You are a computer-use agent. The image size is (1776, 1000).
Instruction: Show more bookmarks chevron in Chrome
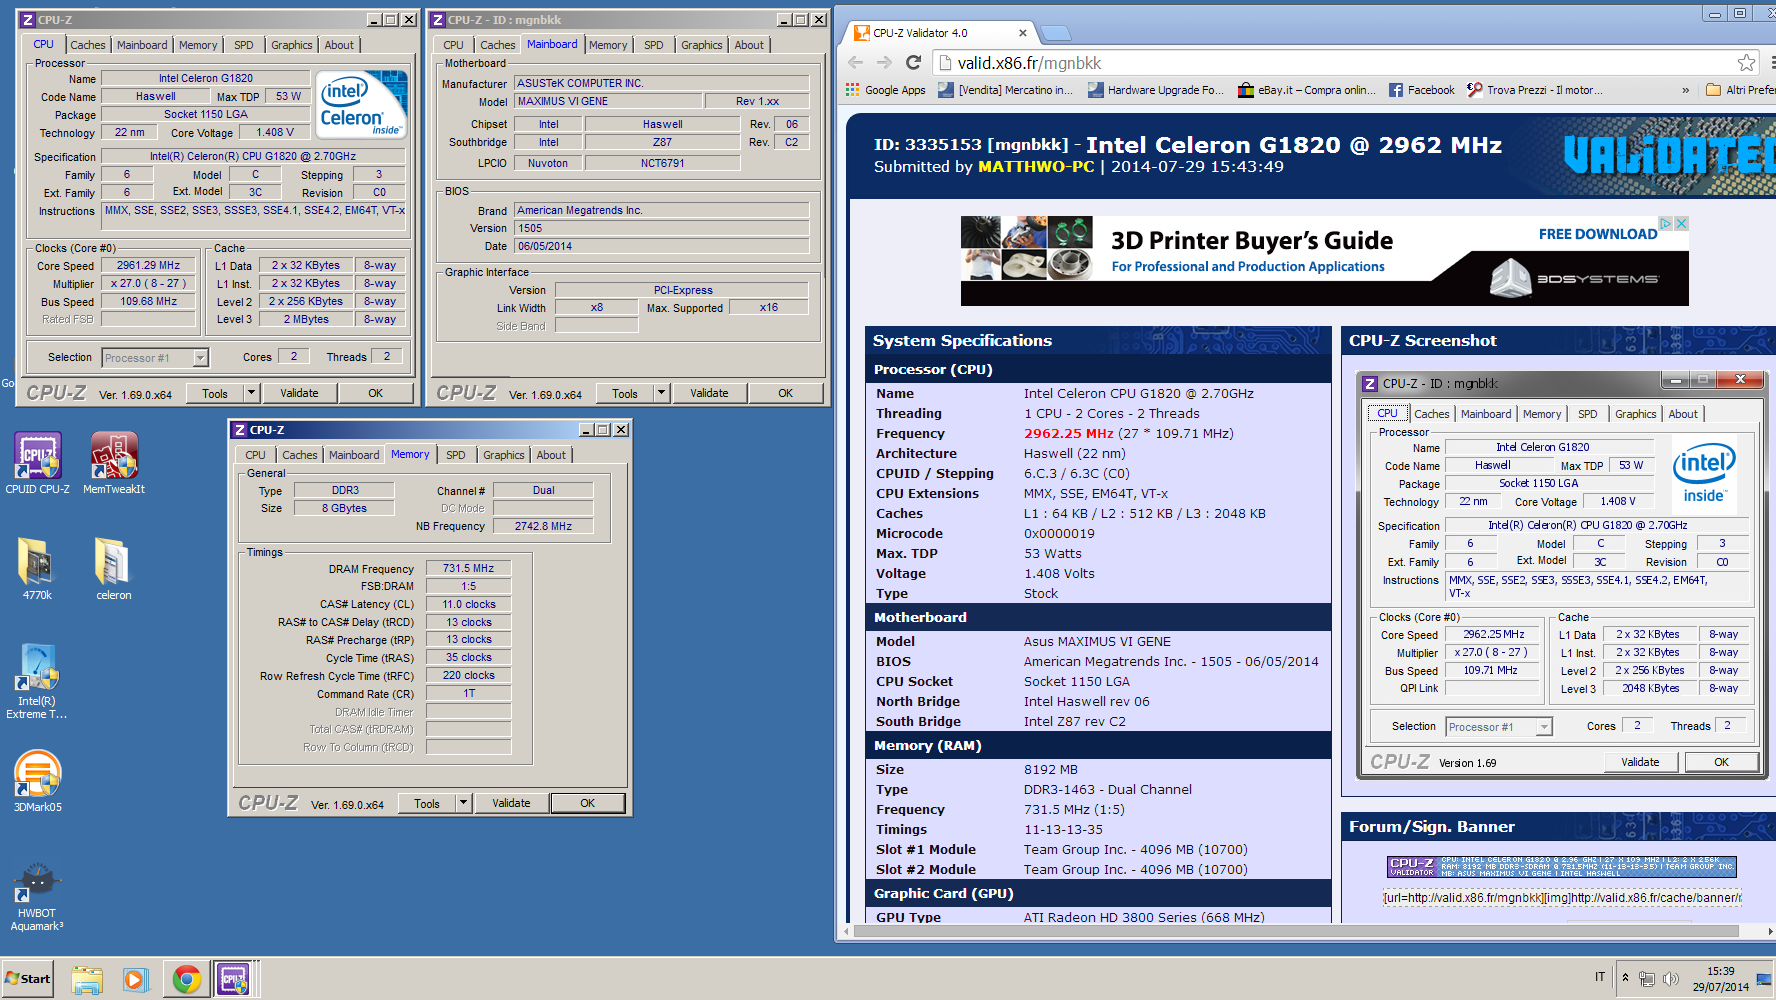point(1685,90)
